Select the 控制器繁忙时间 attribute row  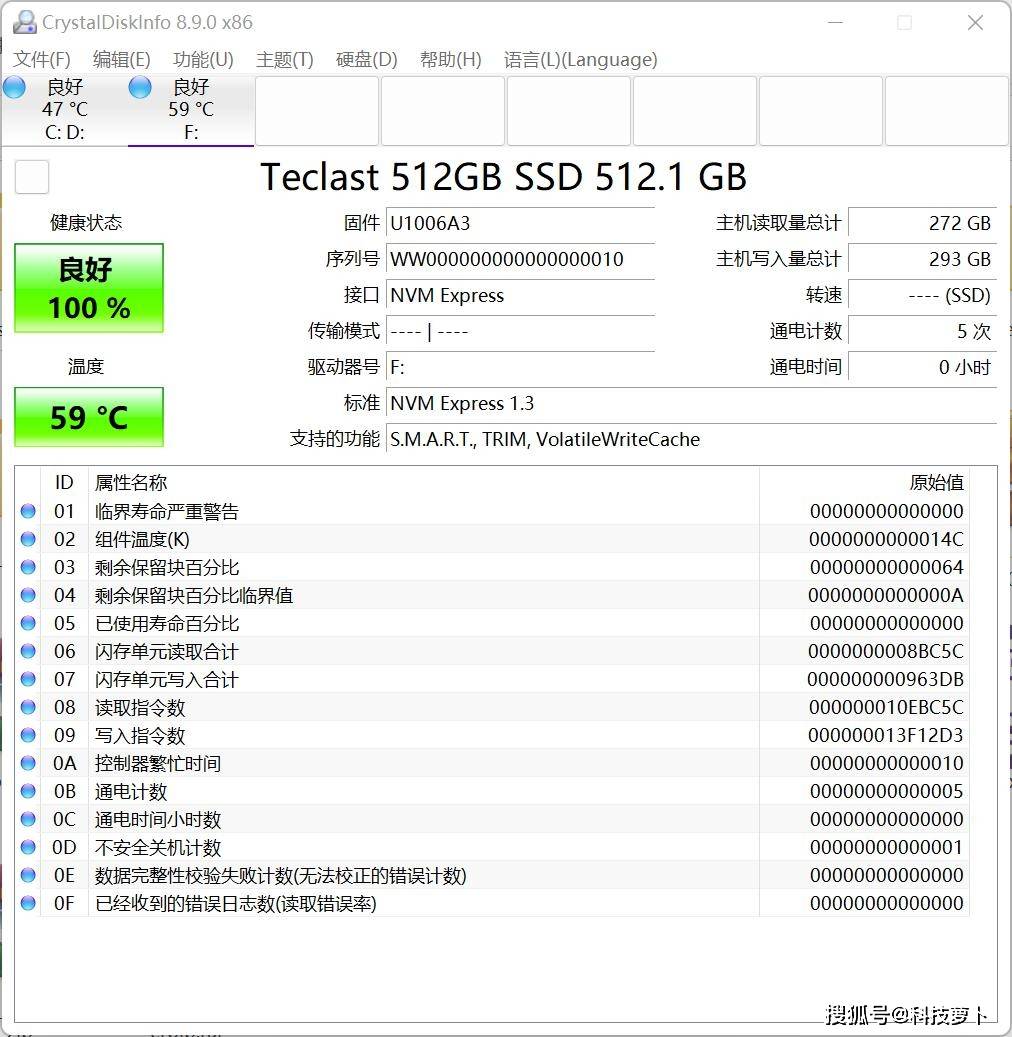(x=492, y=763)
